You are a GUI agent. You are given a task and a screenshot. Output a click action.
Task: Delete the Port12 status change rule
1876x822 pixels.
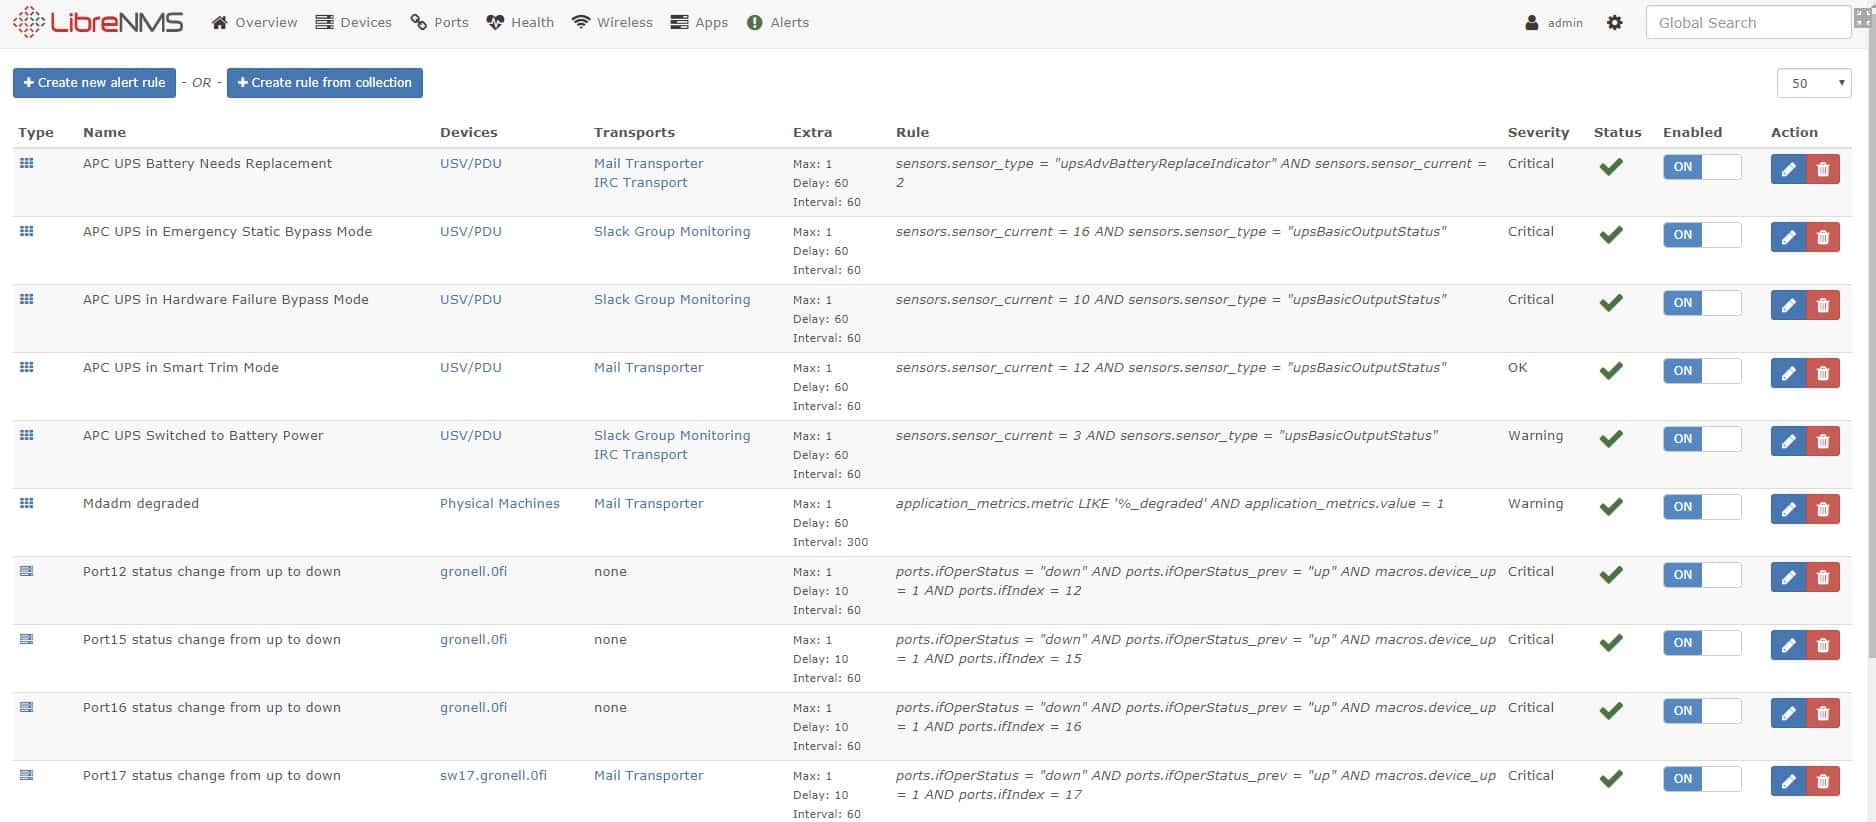coord(1823,577)
